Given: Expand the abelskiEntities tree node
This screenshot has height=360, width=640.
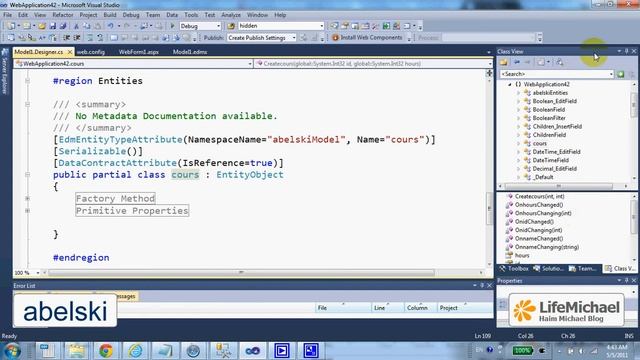Looking at the screenshot, I should coord(519,93).
